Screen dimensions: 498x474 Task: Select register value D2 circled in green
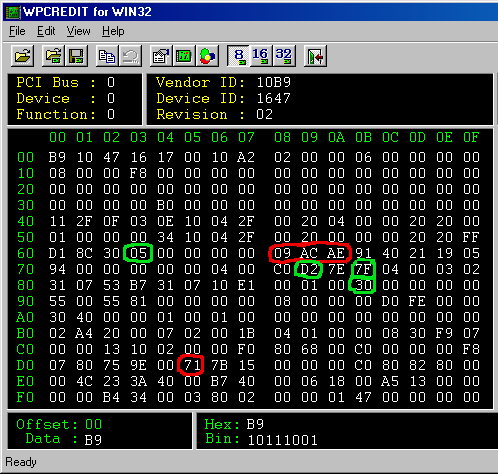tap(309, 269)
